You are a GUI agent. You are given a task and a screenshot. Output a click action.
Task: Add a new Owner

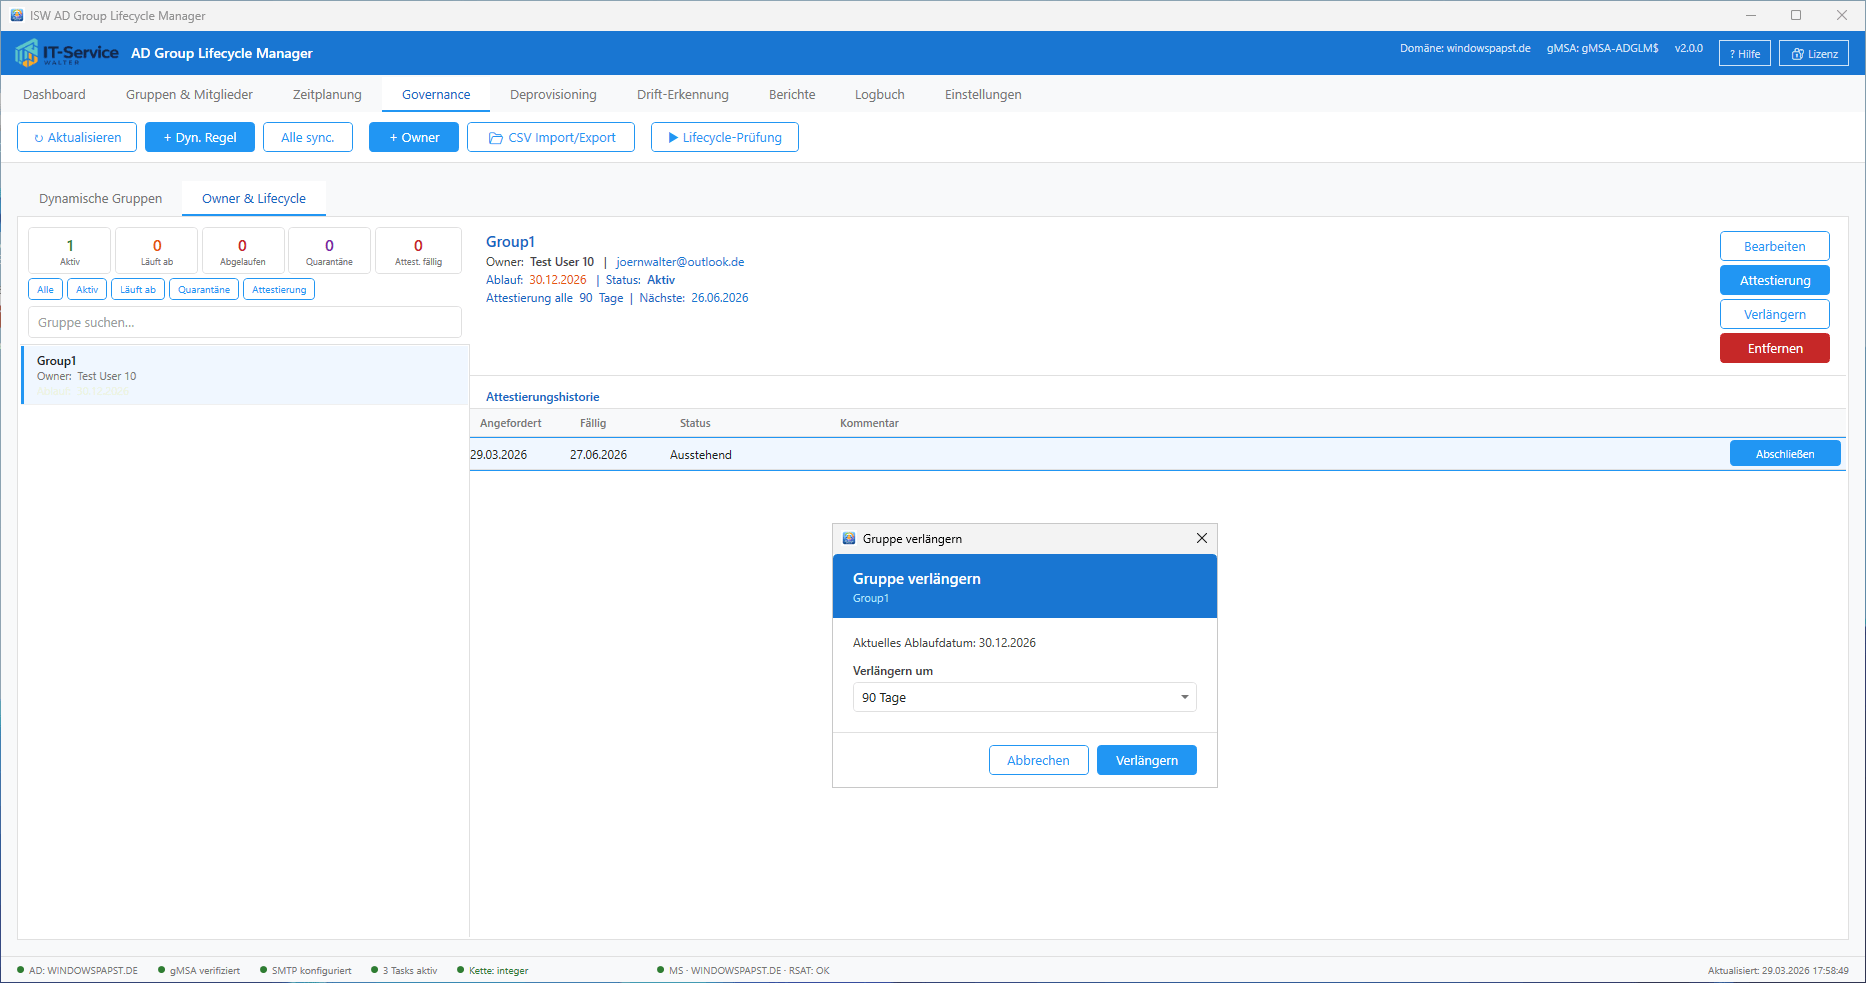pos(413,138)
